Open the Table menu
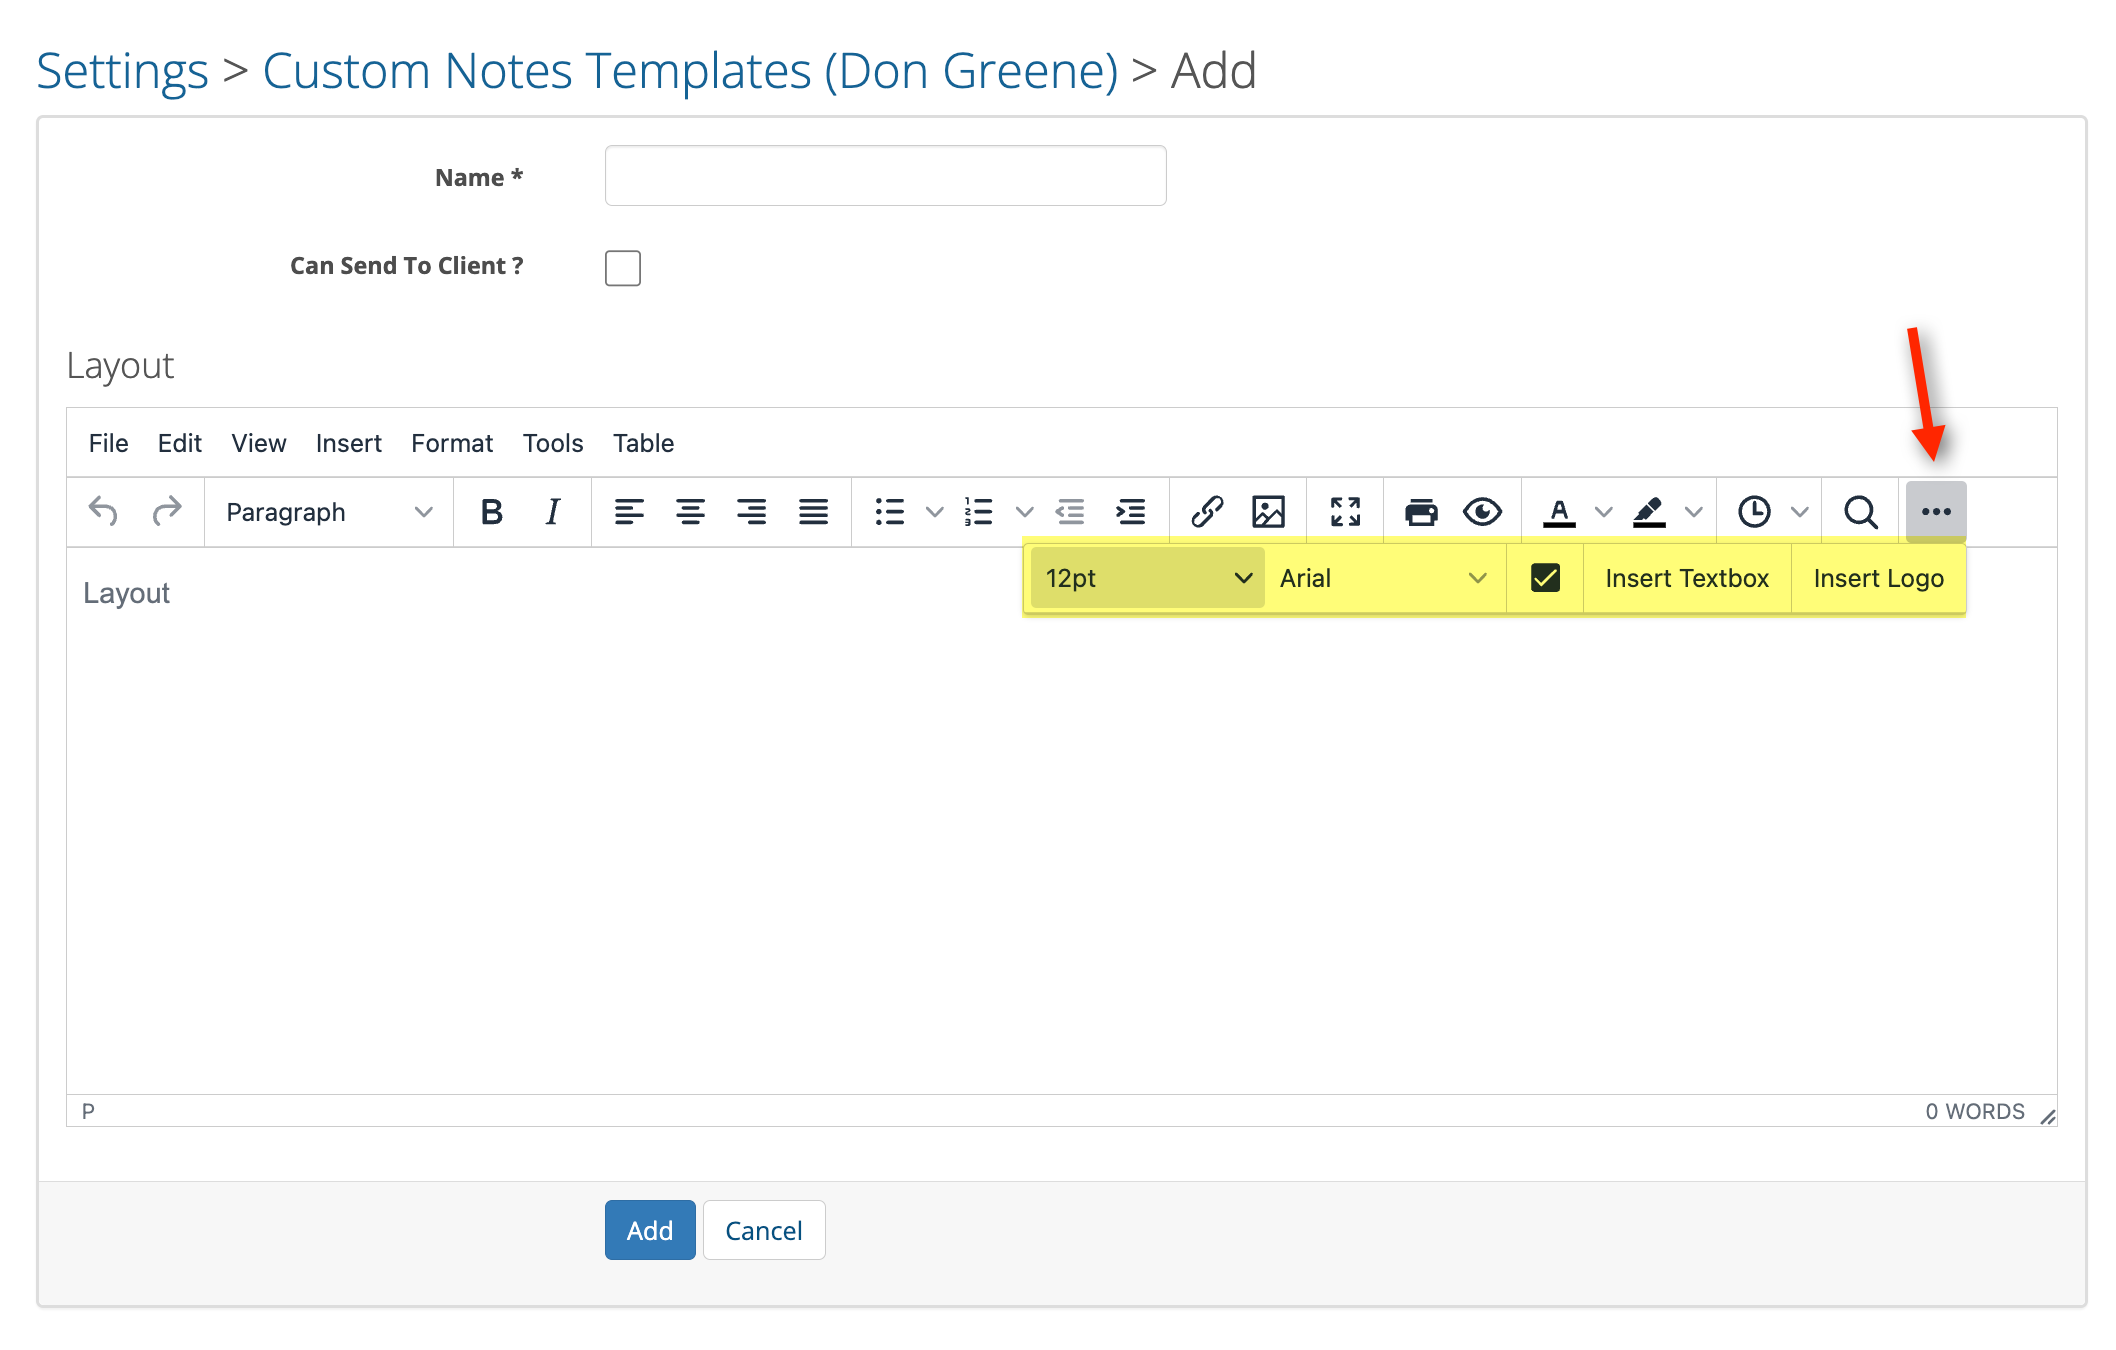The width and height of the screenshot is (2116, 1350). click(643, 443)
